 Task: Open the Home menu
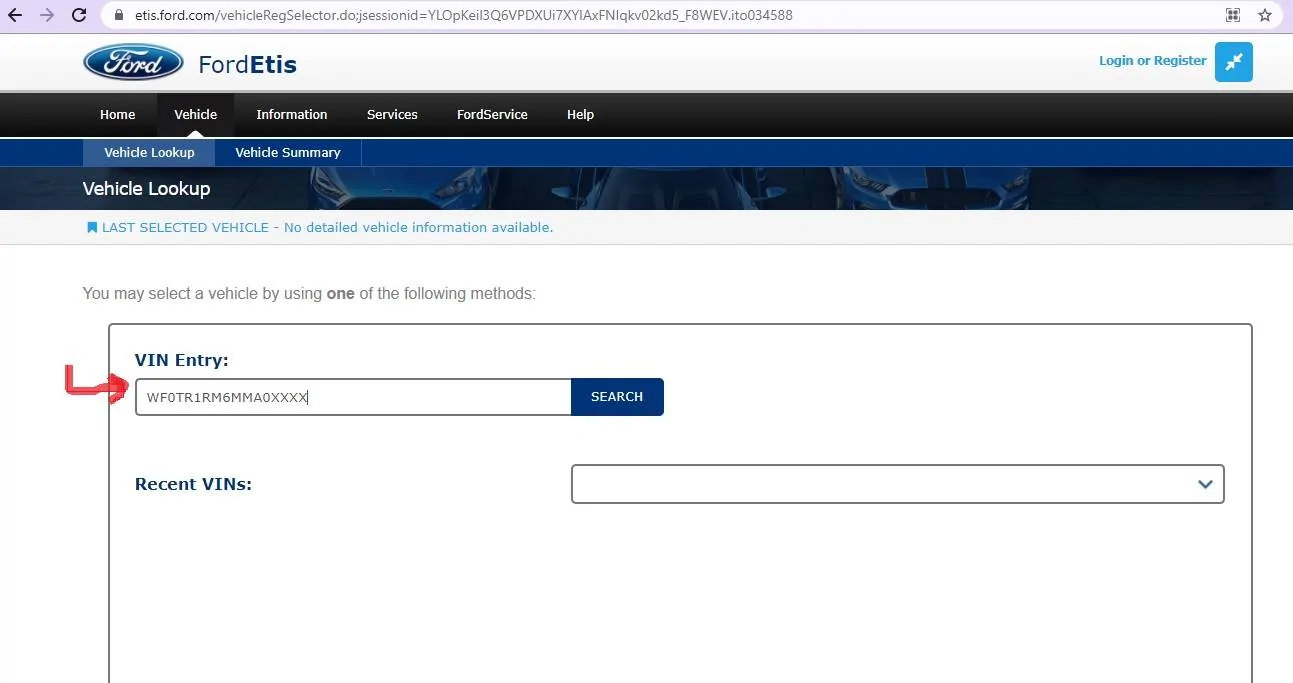117,115
